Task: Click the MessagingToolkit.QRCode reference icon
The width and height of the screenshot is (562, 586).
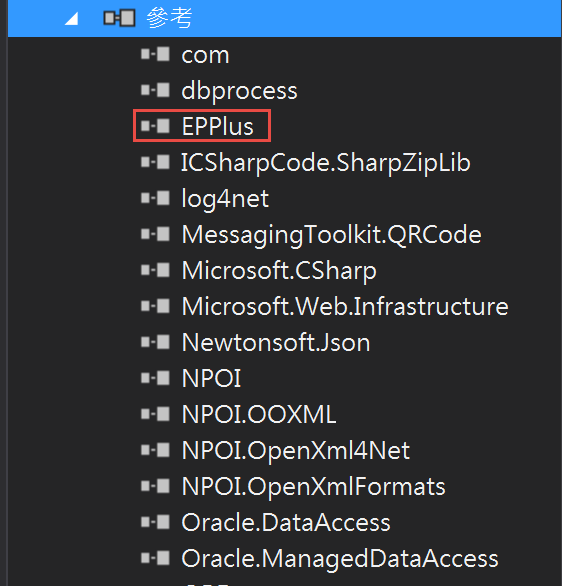Action: click(x=155, y=234)
